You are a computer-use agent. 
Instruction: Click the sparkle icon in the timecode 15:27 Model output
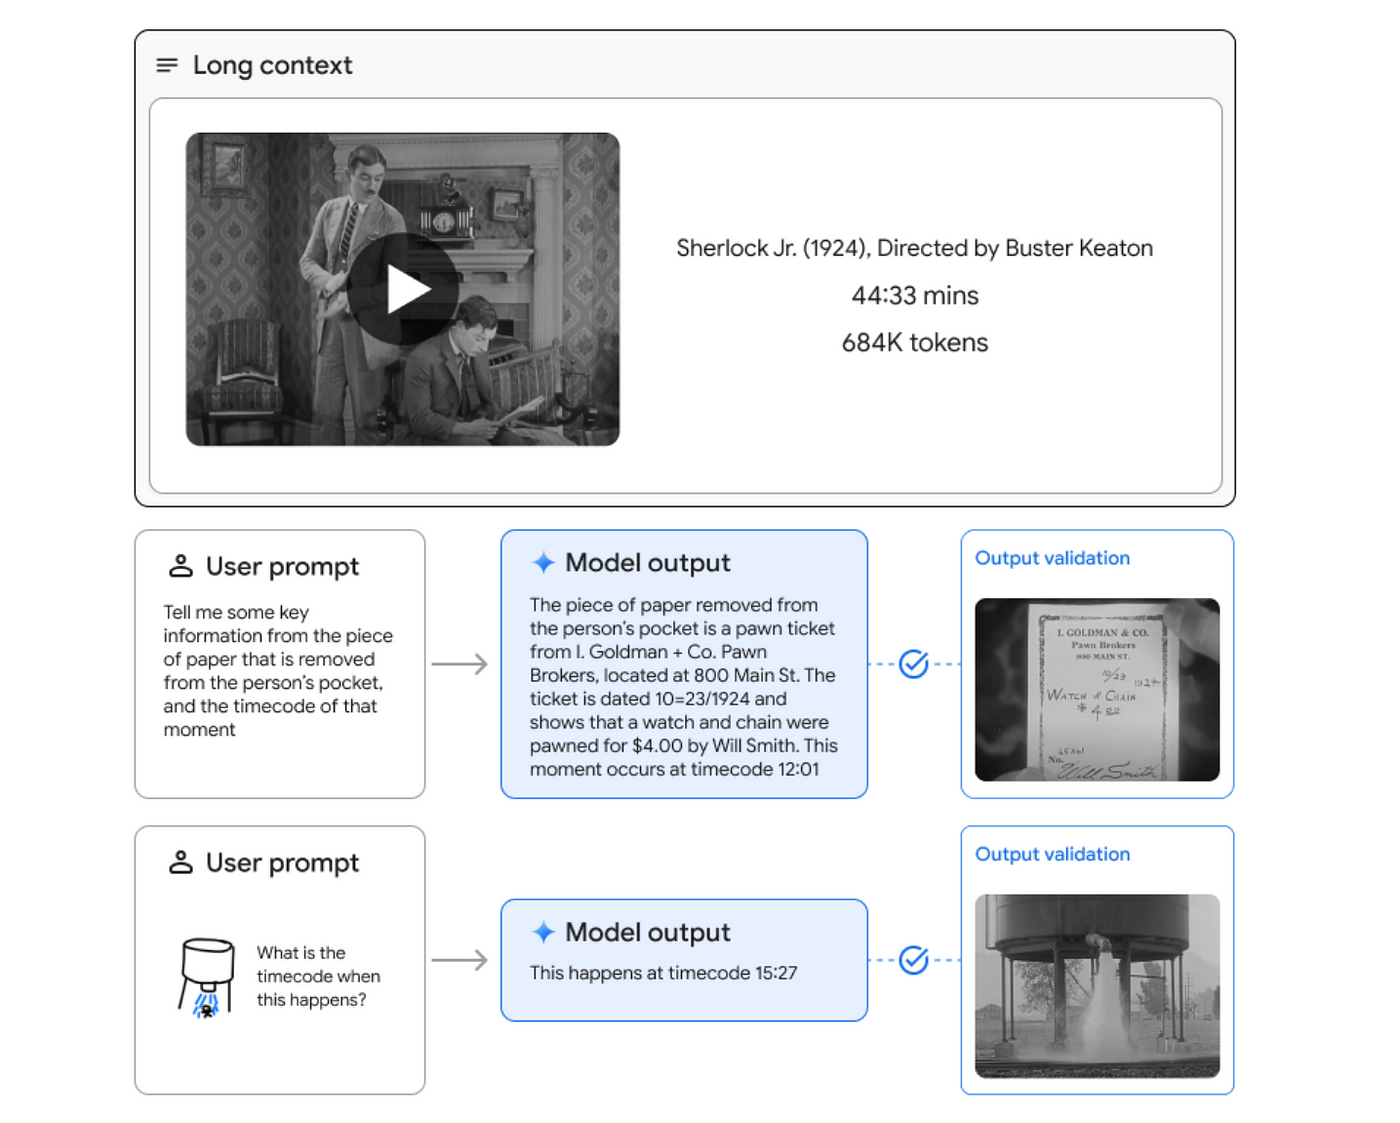point(543,932)
